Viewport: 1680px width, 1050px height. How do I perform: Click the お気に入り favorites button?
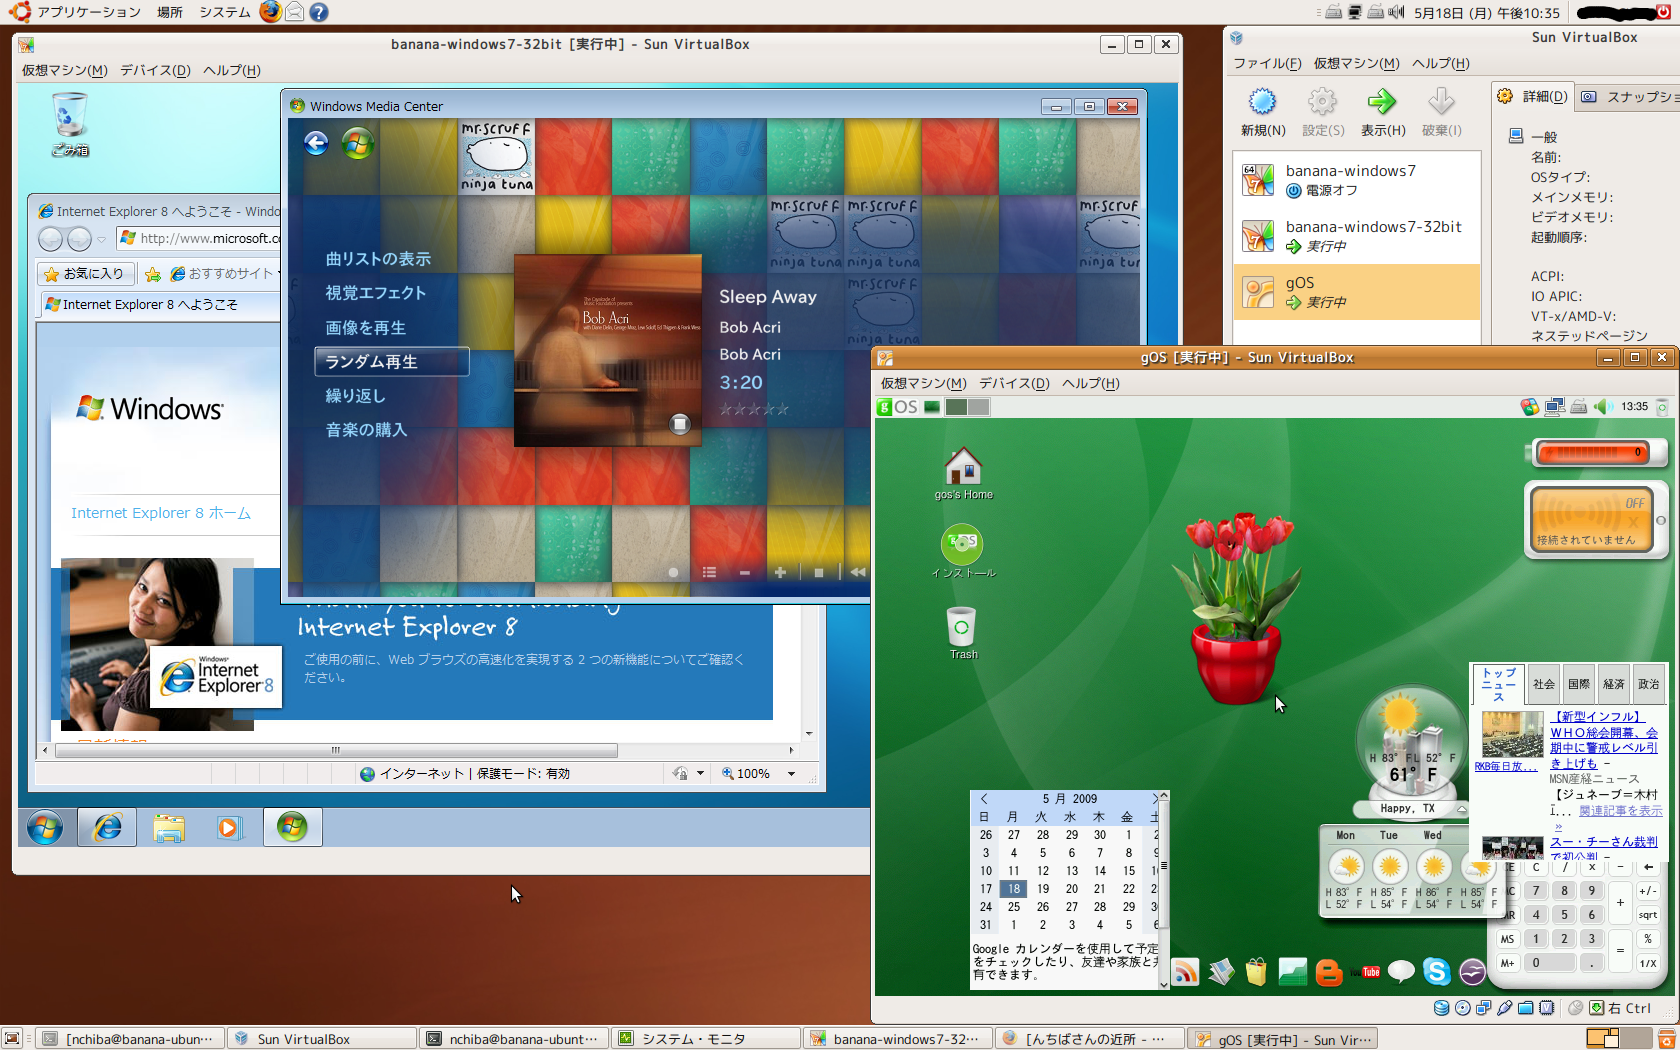click(x=84, y=273)
